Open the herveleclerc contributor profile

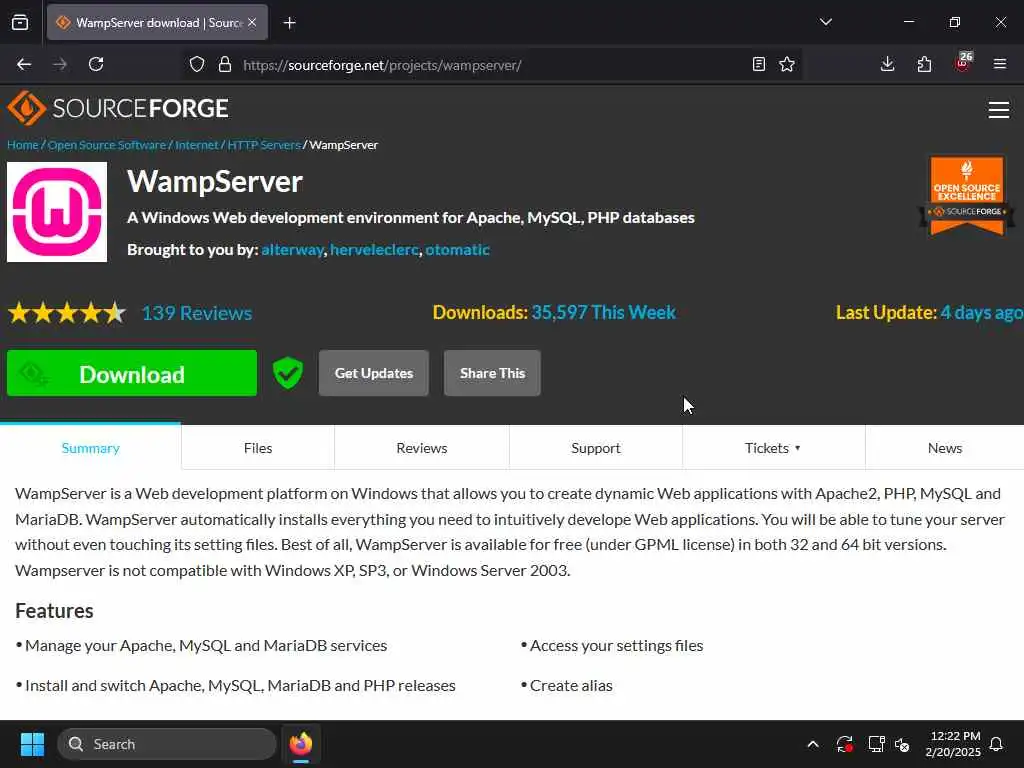click(374, 250)
